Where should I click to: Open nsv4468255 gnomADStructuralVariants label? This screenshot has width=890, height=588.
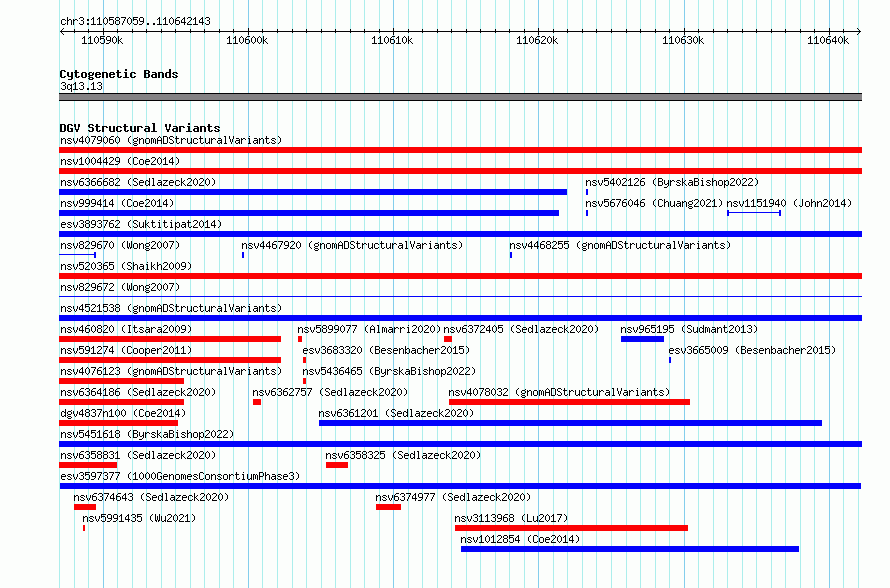tap(620, 245)
